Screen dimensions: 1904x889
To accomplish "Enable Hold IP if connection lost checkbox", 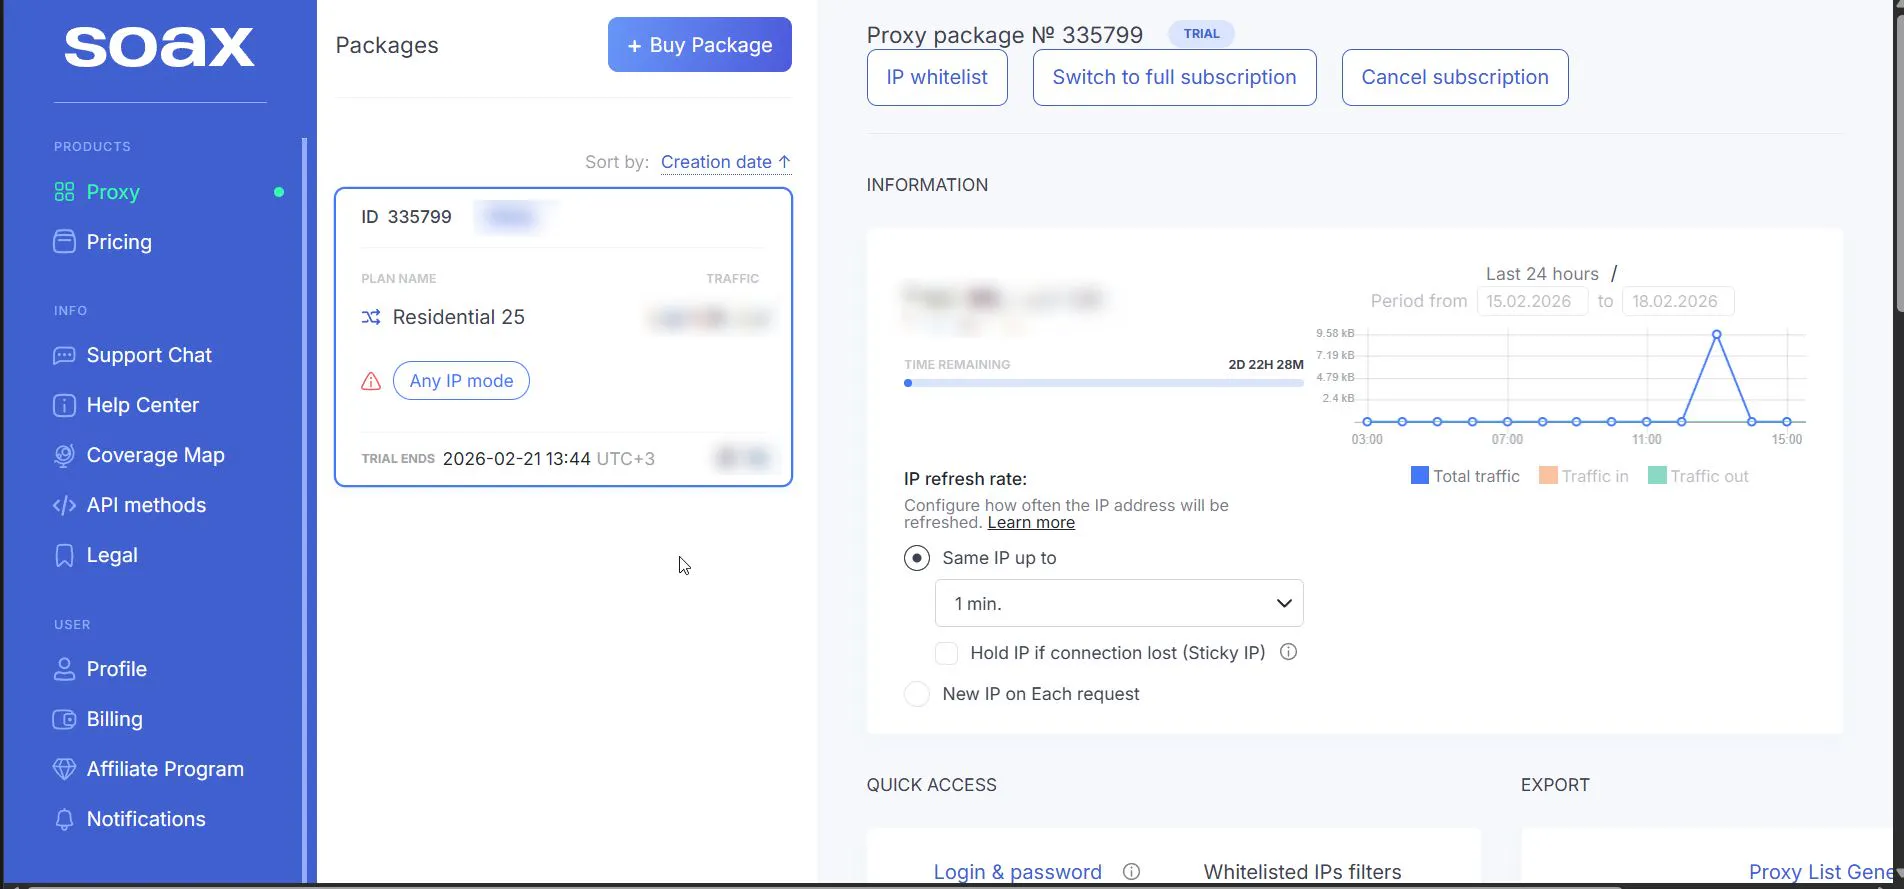I will pyautogui.click(x=946, y=653).
